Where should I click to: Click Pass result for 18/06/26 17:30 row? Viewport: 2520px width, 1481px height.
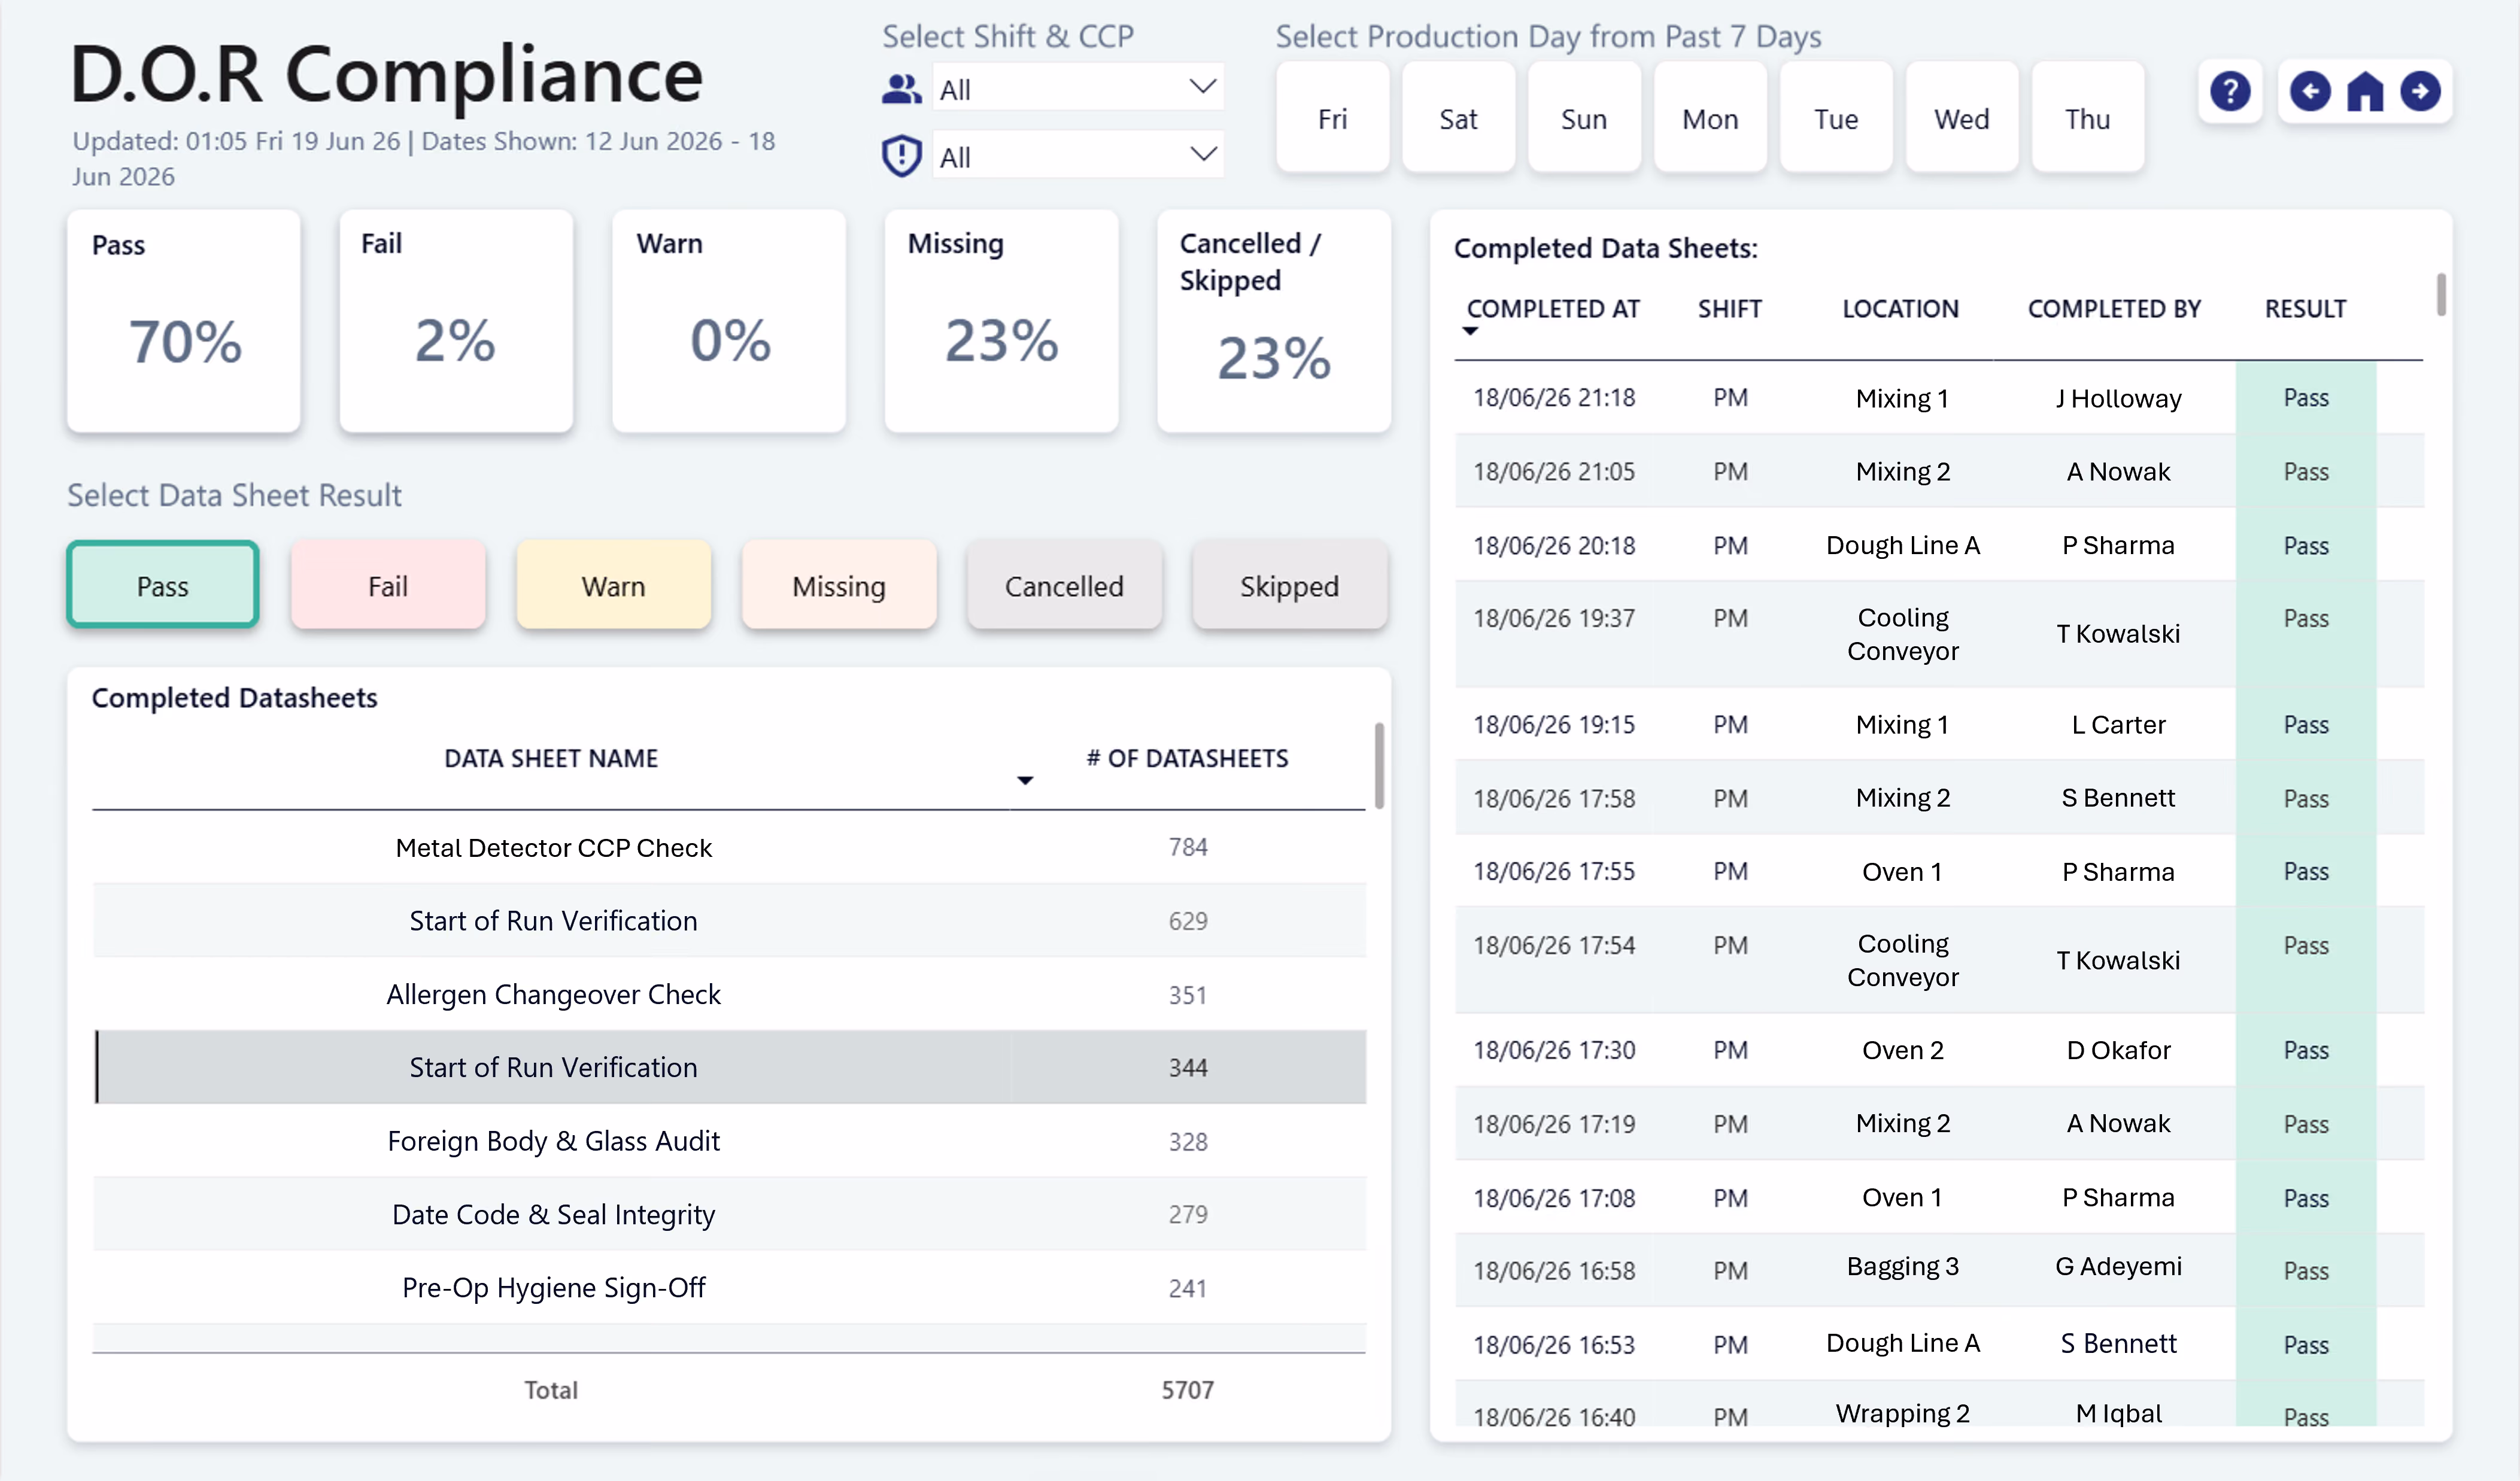(x=2306, y=1050)
